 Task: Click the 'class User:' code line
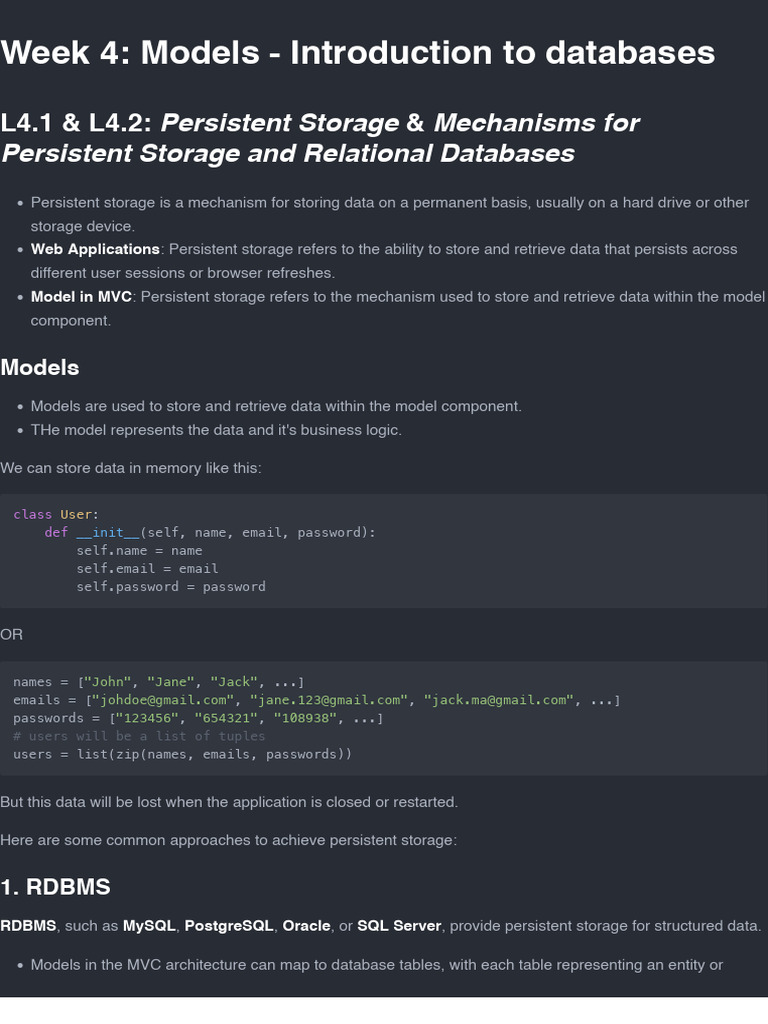point(56,514)
